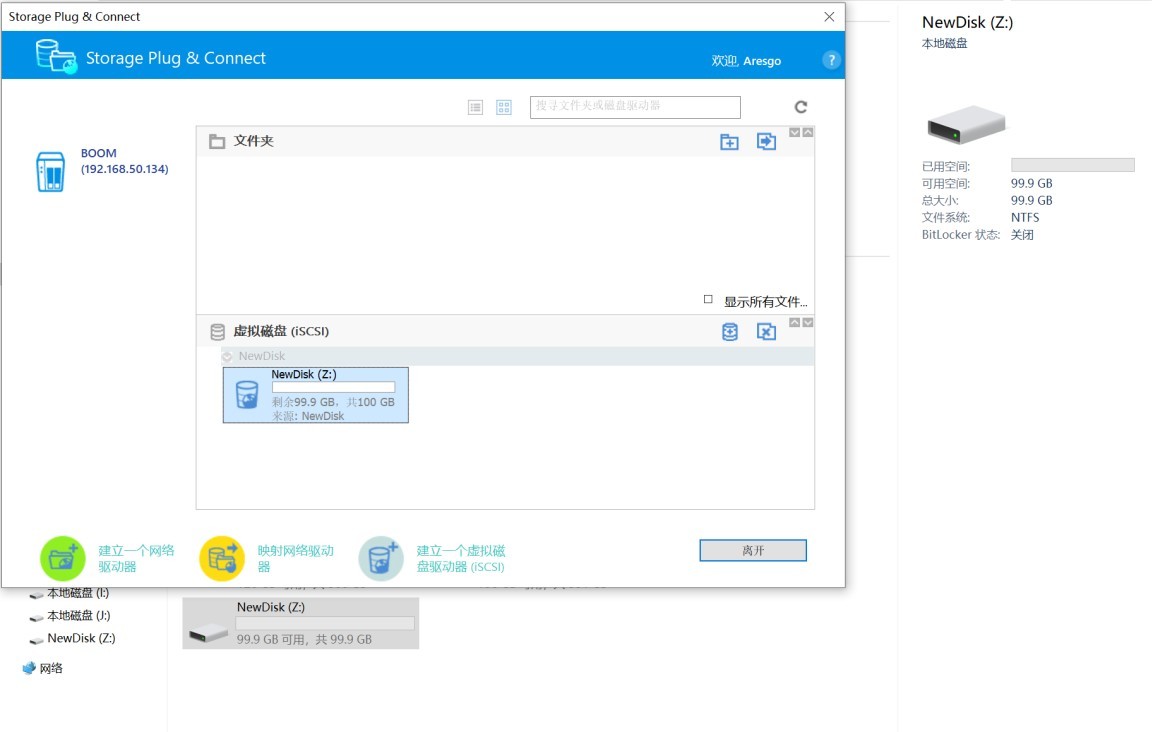Select the BOOM NAS device icon
The image size is (1152, 732).
pos(51,172)
